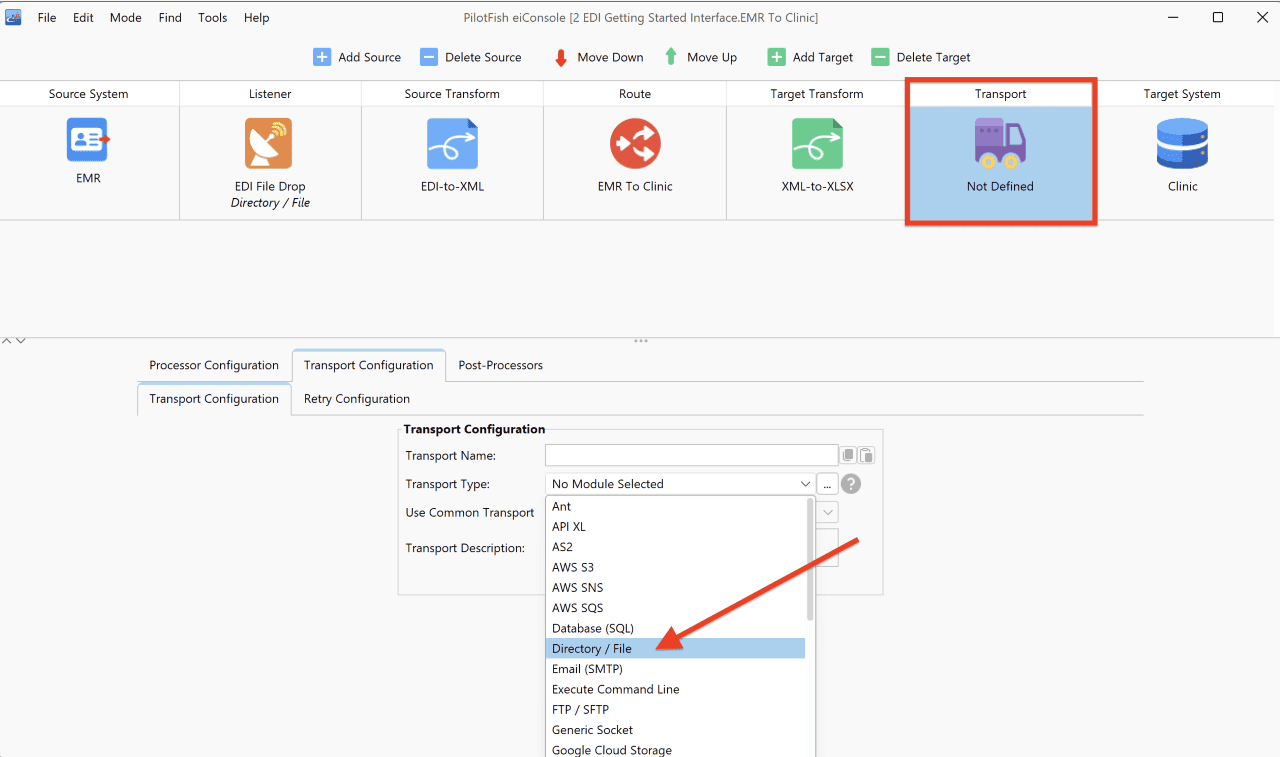Click the Move Up toolbar button
Image resolution: width=1280 pixels, height=757 pixels.
click(700, 57)
